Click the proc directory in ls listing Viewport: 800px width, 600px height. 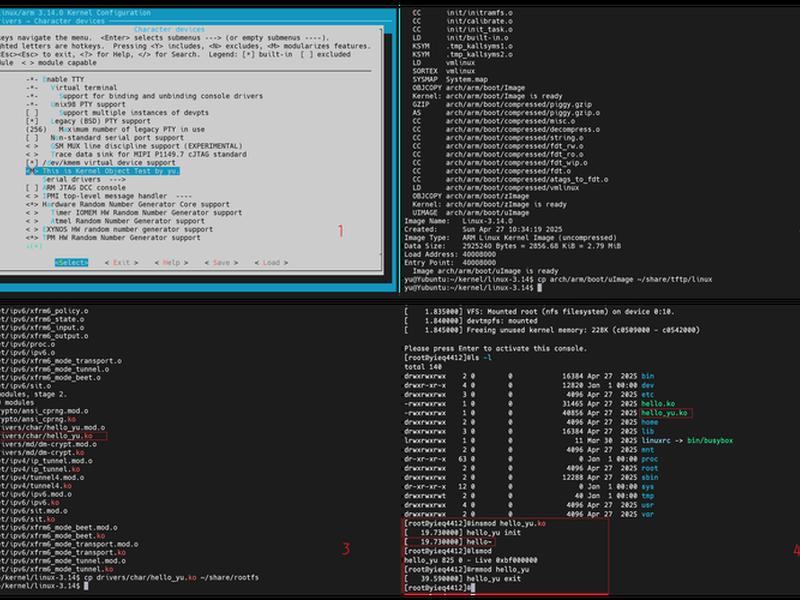click(x=649, y=459)
